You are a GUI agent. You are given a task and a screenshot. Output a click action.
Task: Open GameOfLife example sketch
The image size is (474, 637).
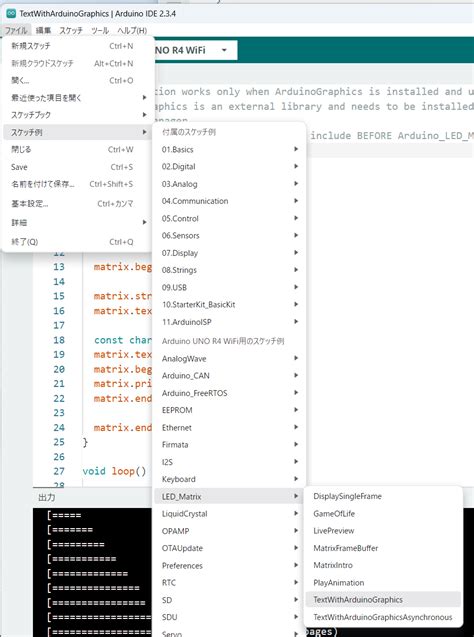[x=383, y=514]
